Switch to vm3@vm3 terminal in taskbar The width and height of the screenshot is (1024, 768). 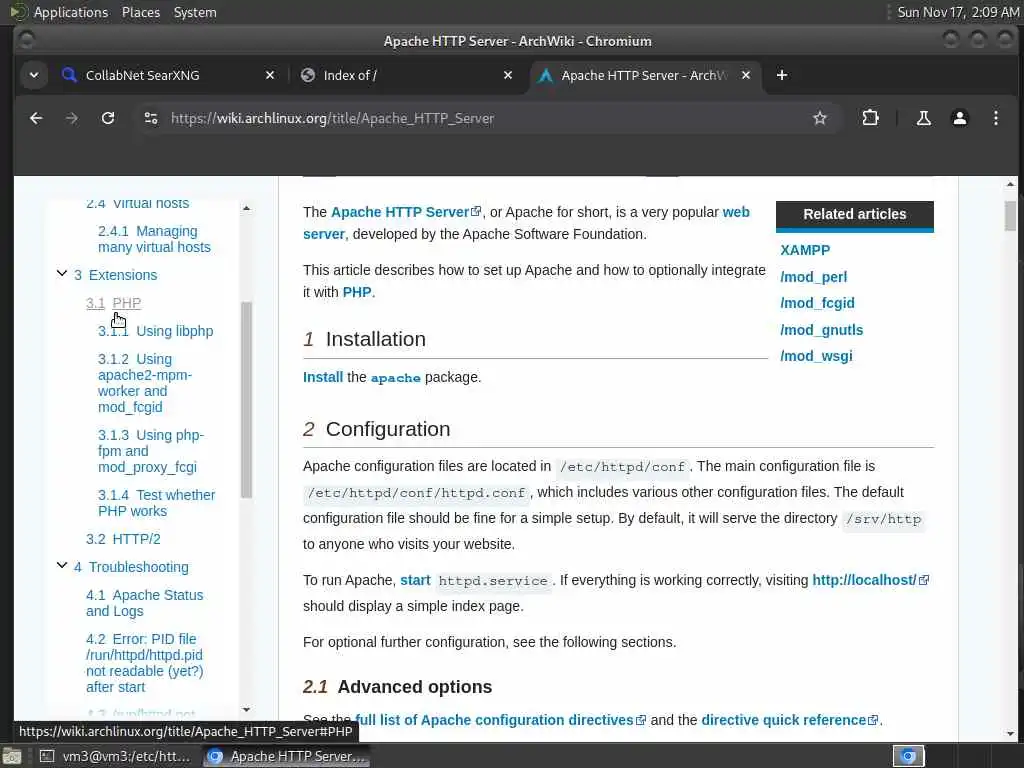tap(115, 756)
